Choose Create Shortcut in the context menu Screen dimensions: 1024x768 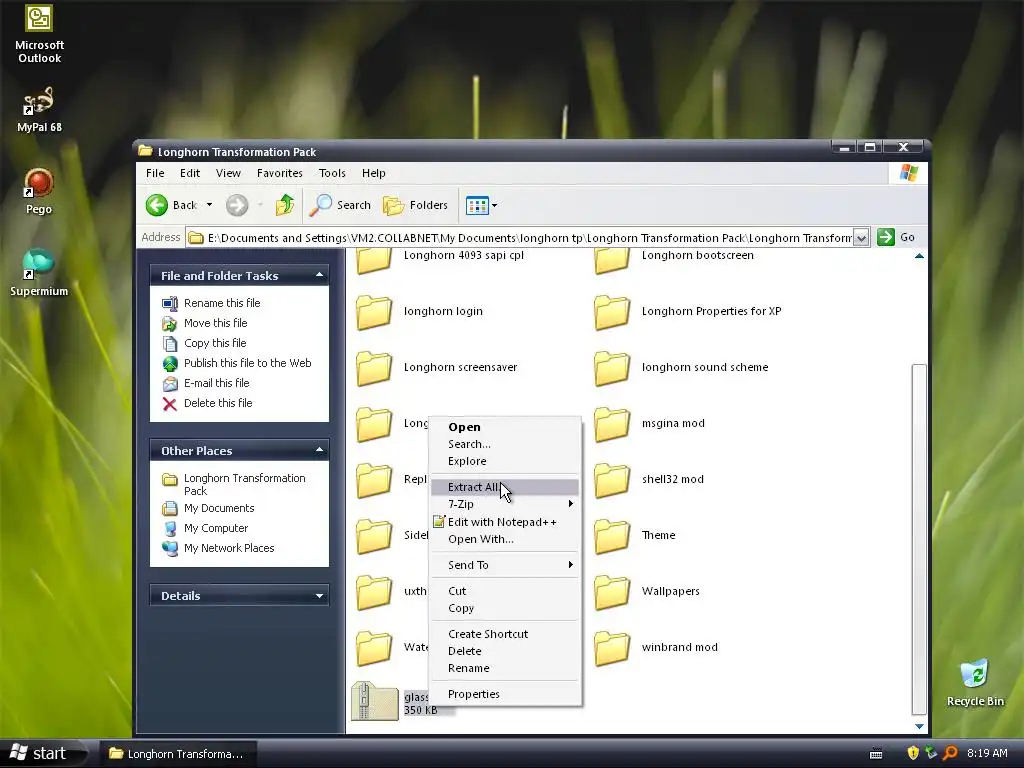coord(505,634)
